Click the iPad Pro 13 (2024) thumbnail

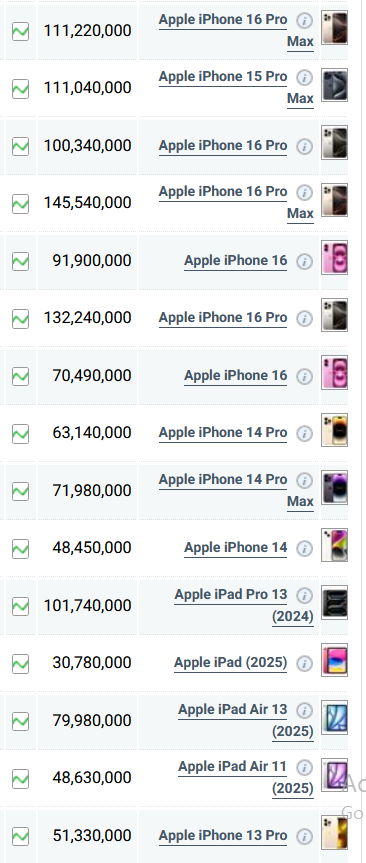coord(335,603)
